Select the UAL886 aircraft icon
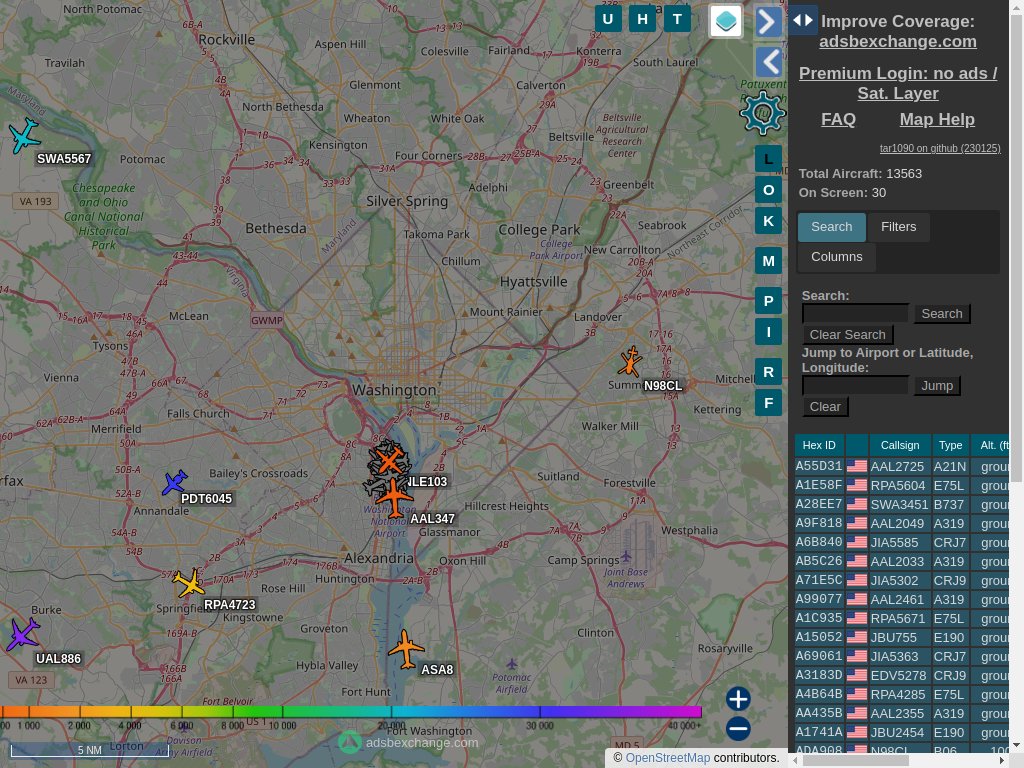1024x768 pixels. click(x=24, y=633)
